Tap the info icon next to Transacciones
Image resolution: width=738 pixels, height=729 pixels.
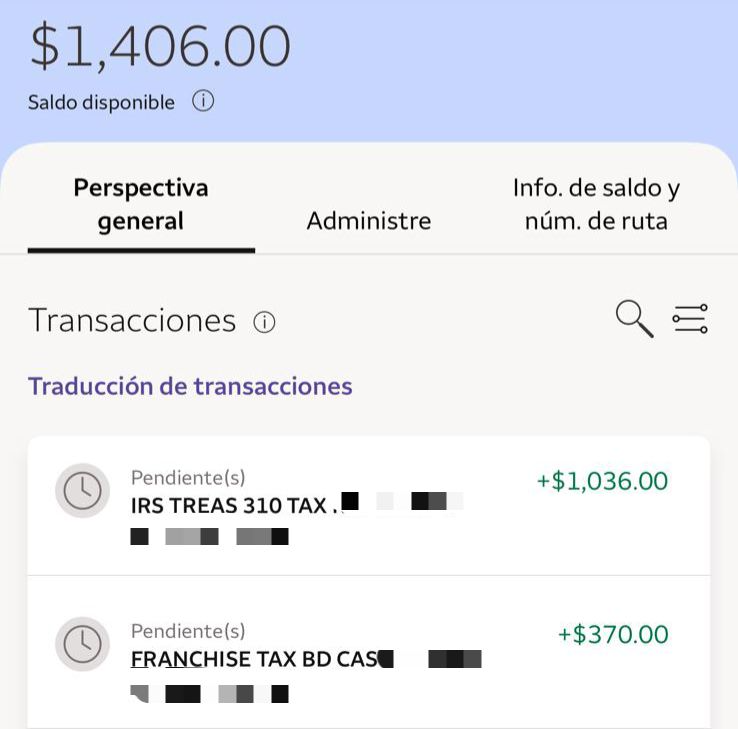(x=264, y=322)
